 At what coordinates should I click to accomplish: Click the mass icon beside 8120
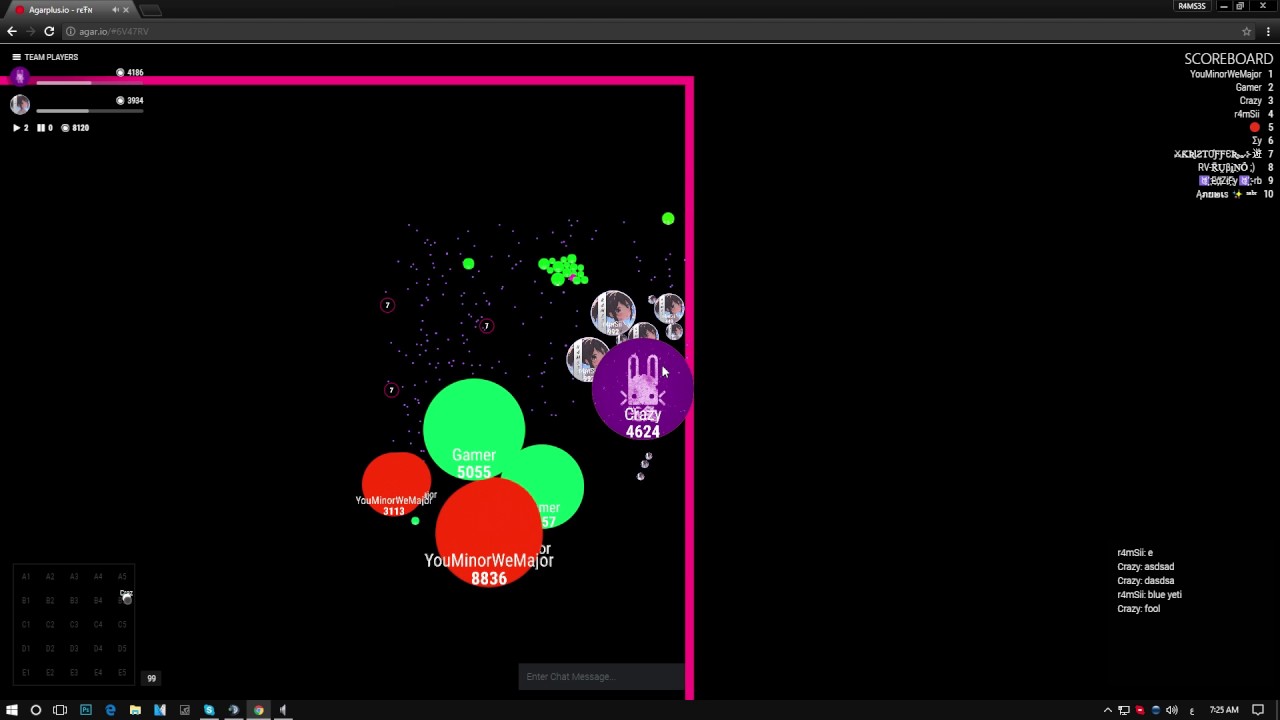tap(65, 128)
